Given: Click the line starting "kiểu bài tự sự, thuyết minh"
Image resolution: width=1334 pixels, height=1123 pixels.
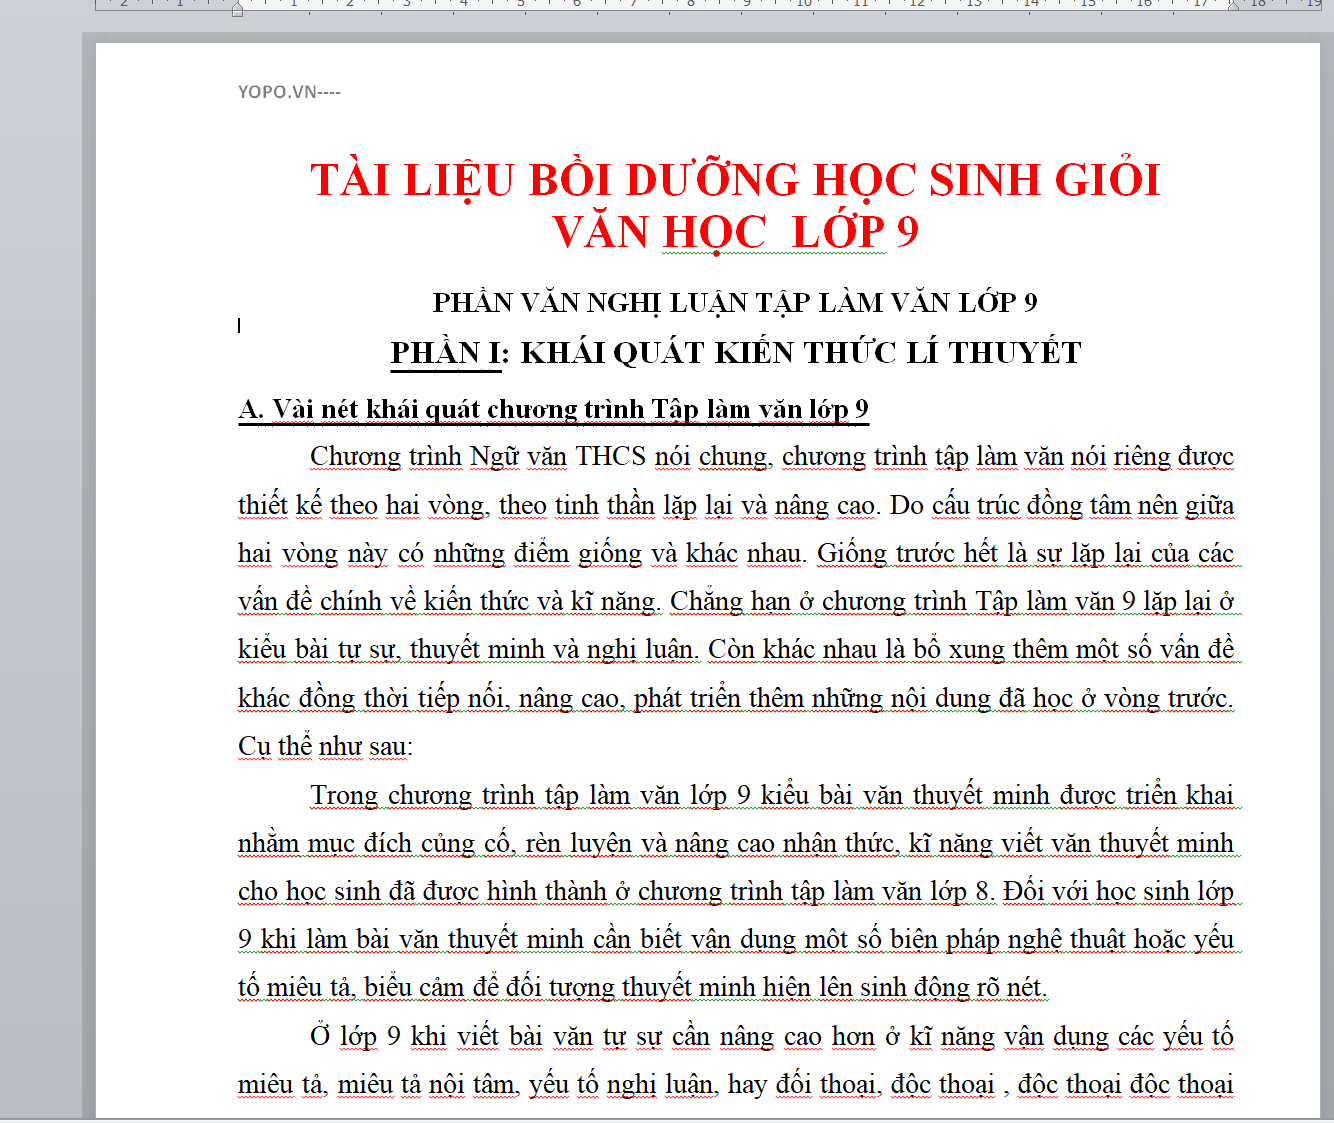Looking at the screenshot, I should pos(736,649).
